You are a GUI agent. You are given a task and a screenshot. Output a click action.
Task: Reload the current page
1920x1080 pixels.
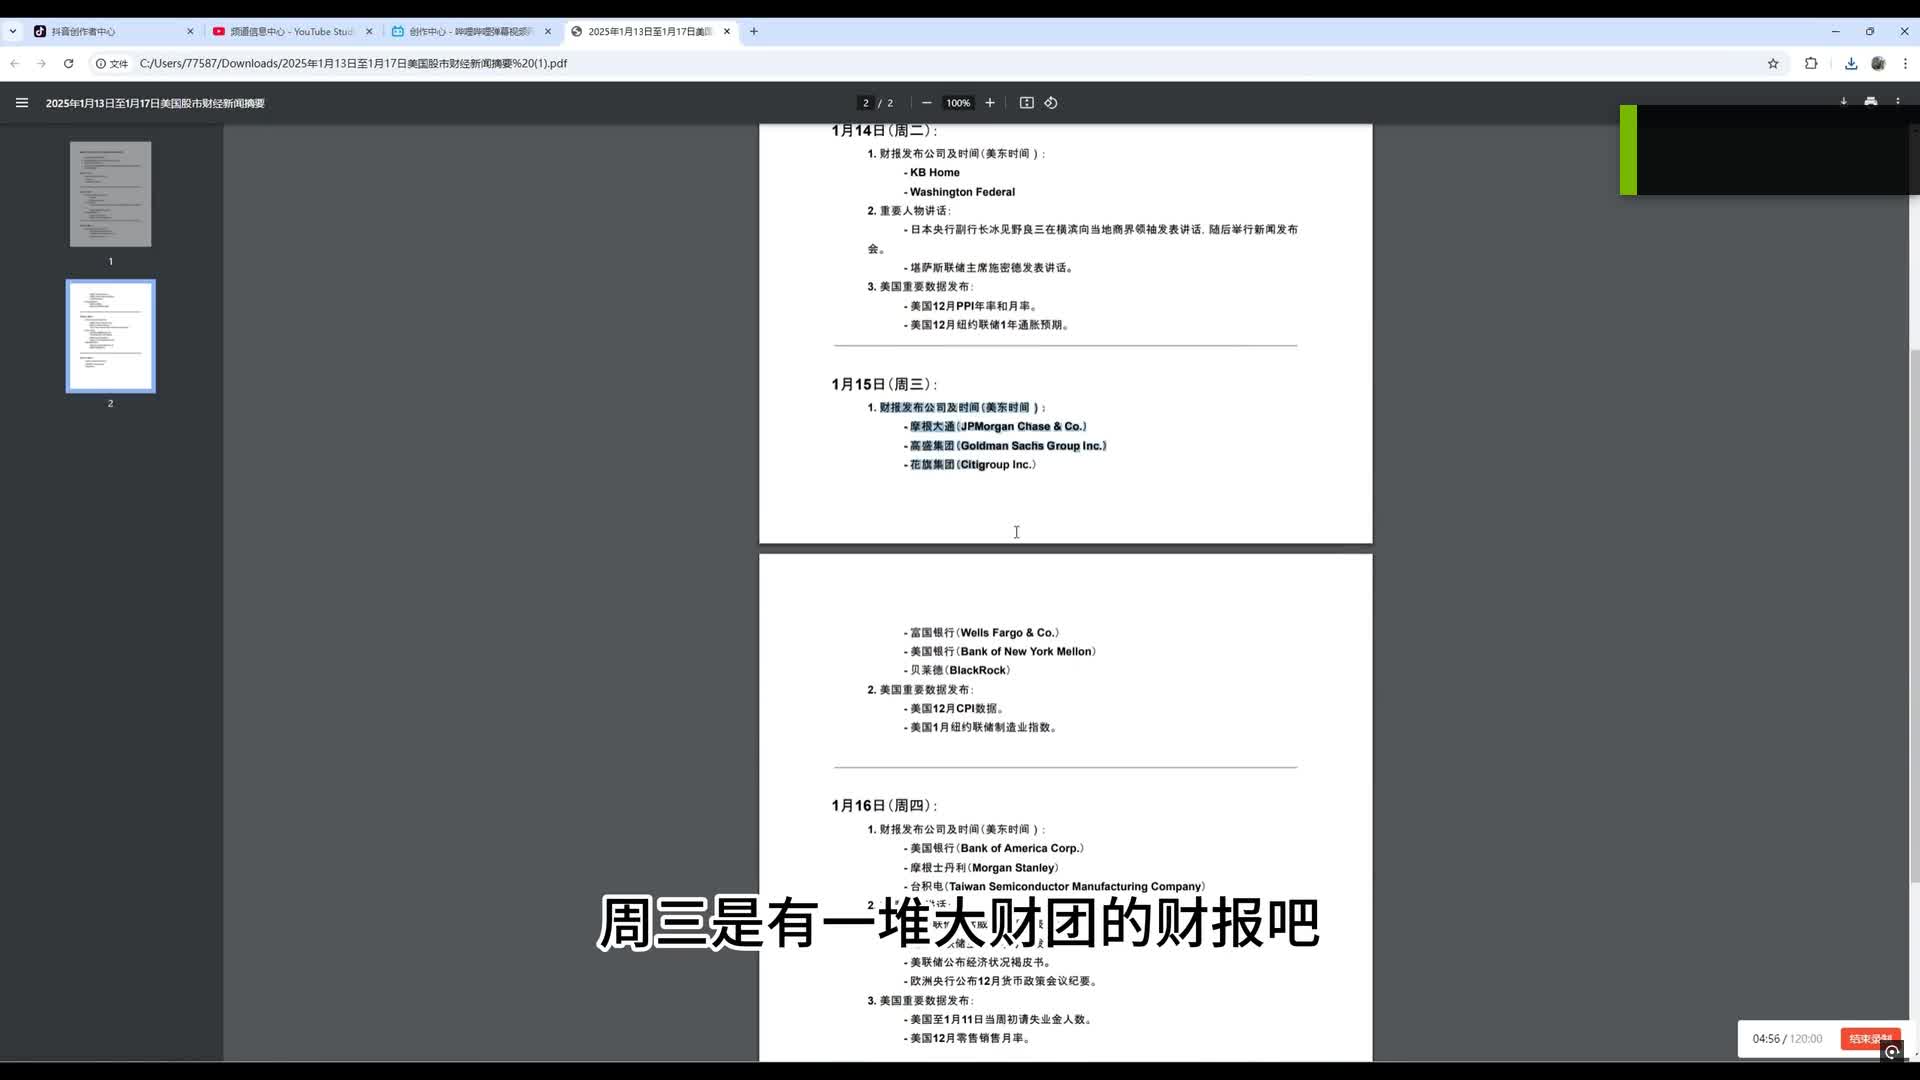tap(68, 63)
